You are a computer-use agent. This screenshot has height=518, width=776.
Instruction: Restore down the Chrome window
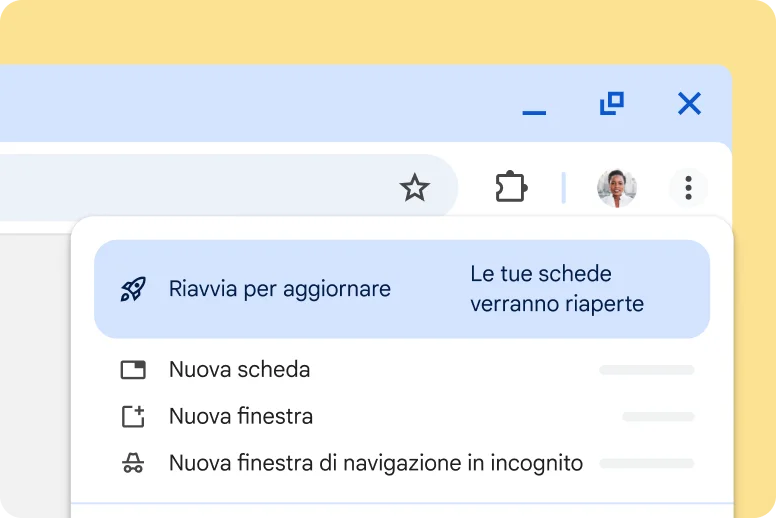point(611,103)
